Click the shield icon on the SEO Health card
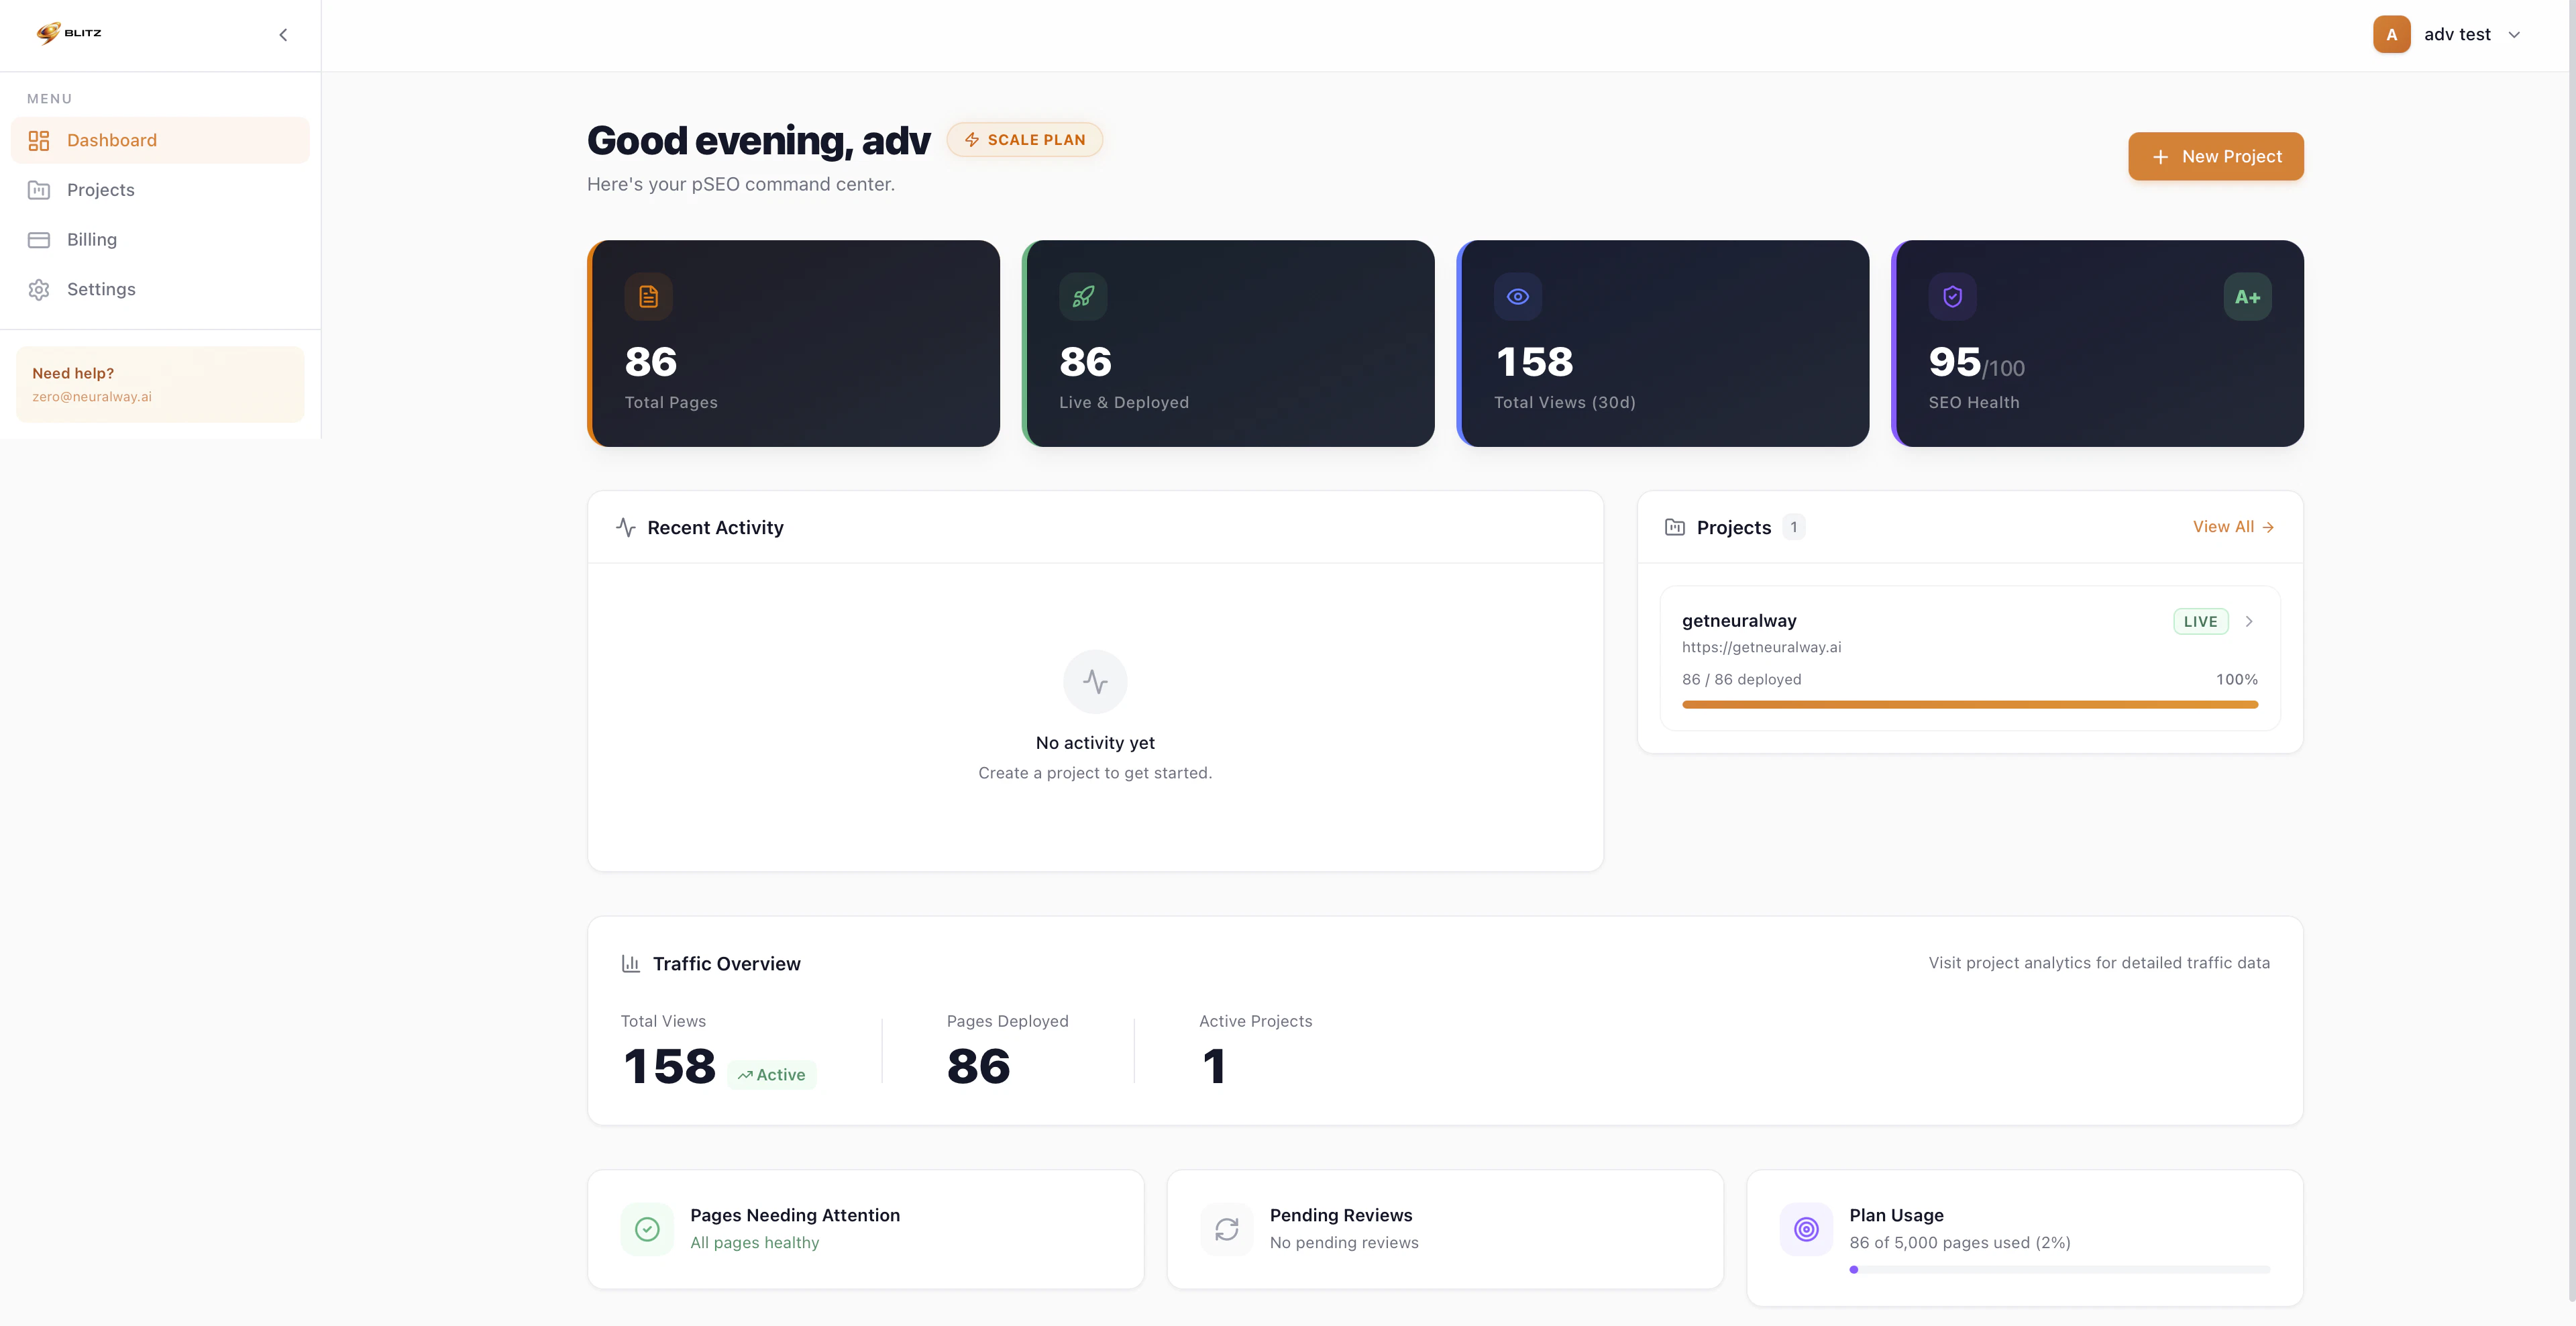This screenshot has width=2576, height=1326. pyautogui.click(x=1952, y=297)
